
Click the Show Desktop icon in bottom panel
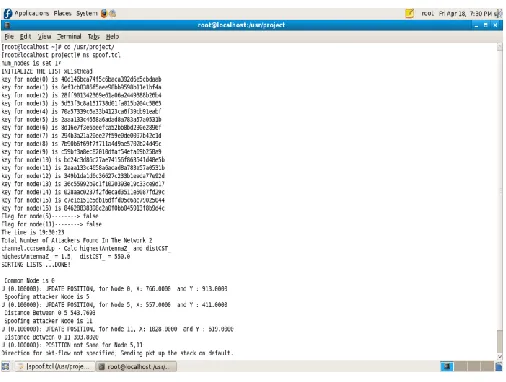click(x=6, y=367)
